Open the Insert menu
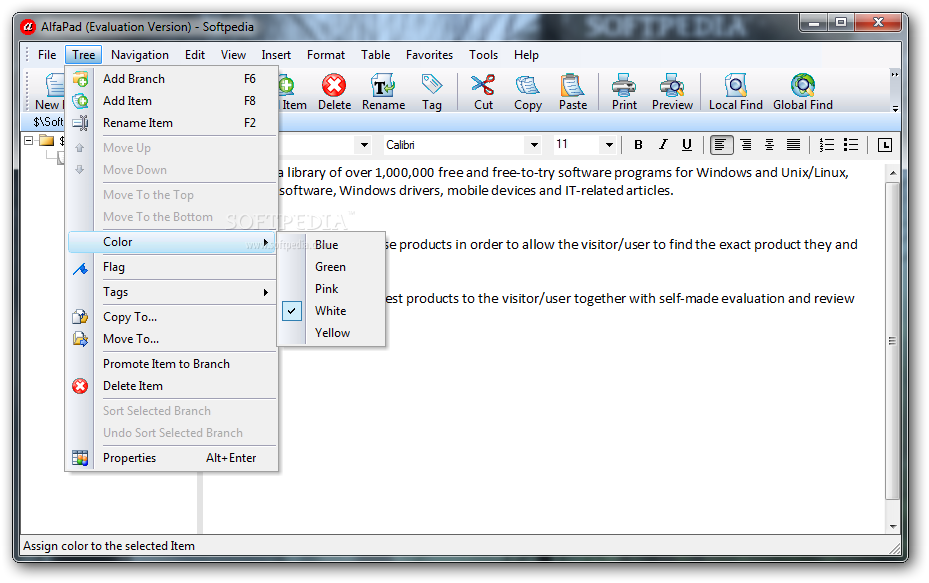The image size is (929, 583). click(276, 55)
